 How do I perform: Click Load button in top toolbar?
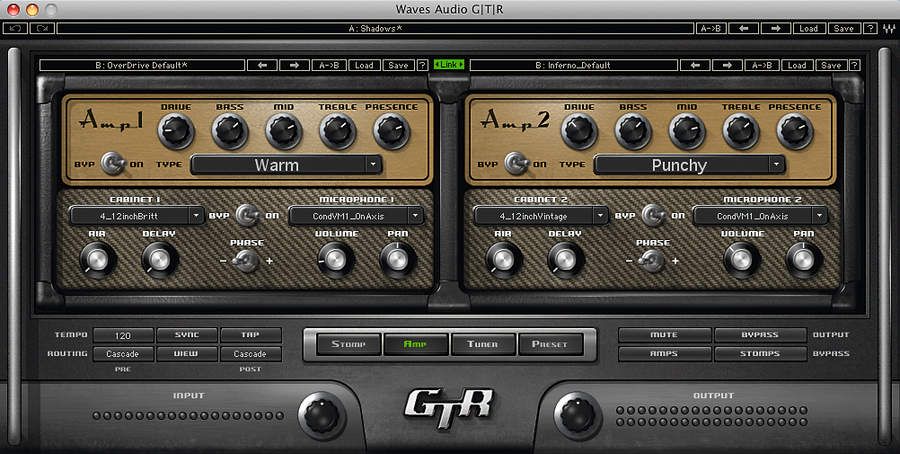pos(808,28)
